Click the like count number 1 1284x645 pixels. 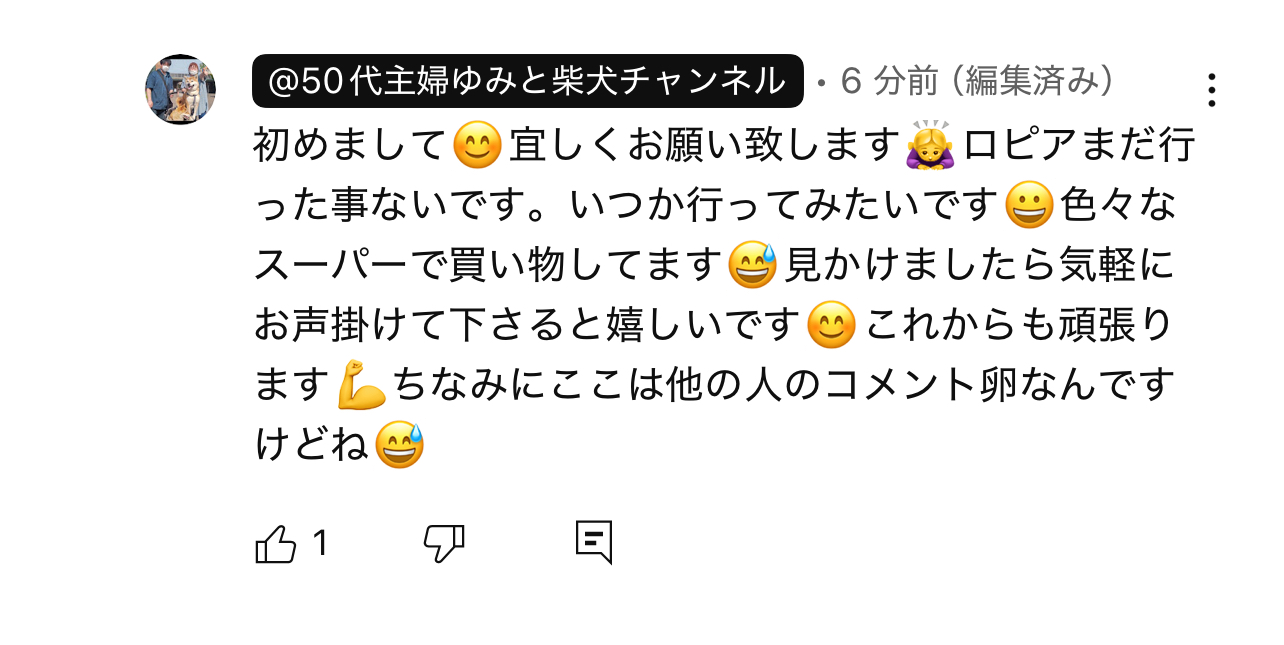[x=320, y=544]
